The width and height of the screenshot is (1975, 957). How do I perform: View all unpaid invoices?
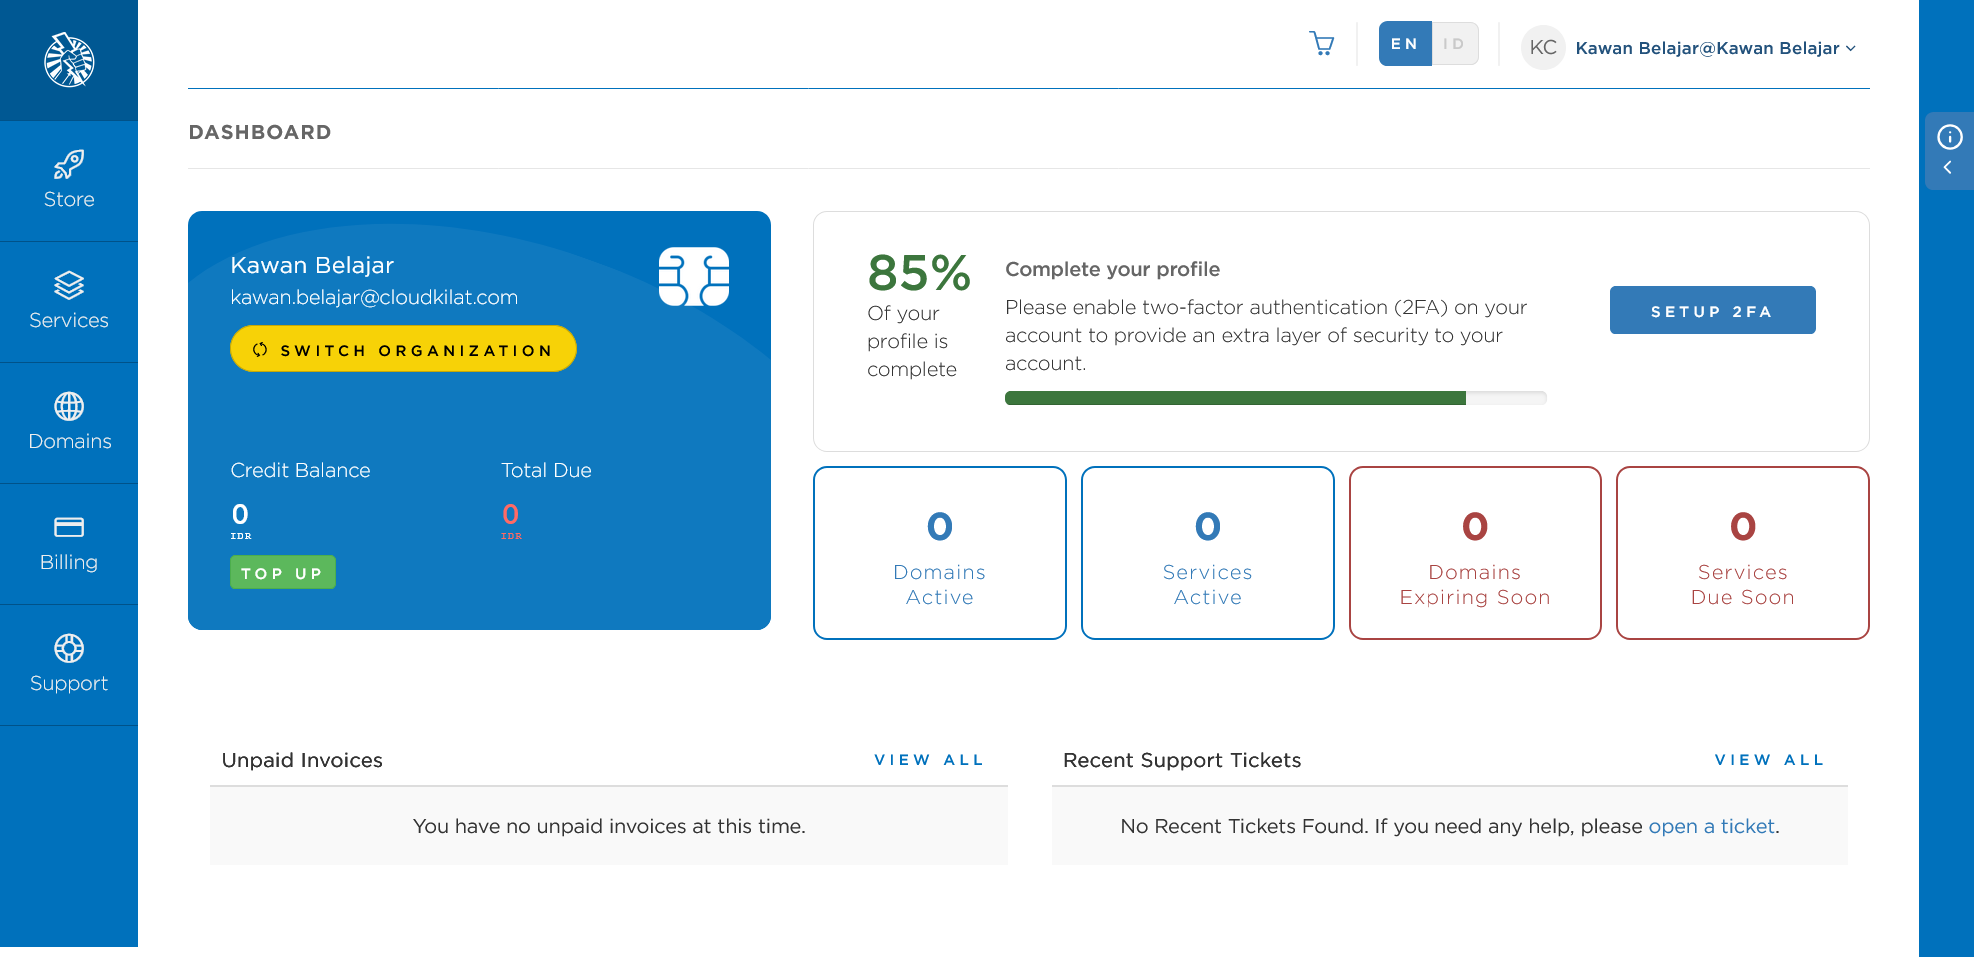(x=928, y=760)
